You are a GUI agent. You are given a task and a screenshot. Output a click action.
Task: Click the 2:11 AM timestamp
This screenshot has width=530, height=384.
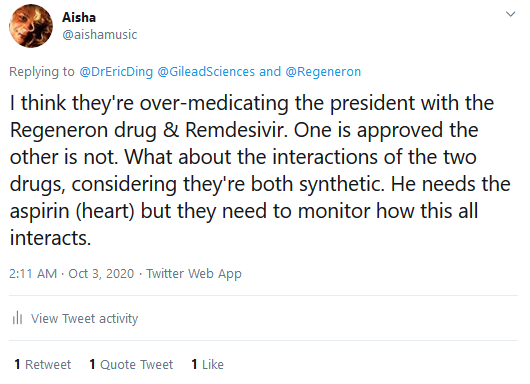pos(33,273)
